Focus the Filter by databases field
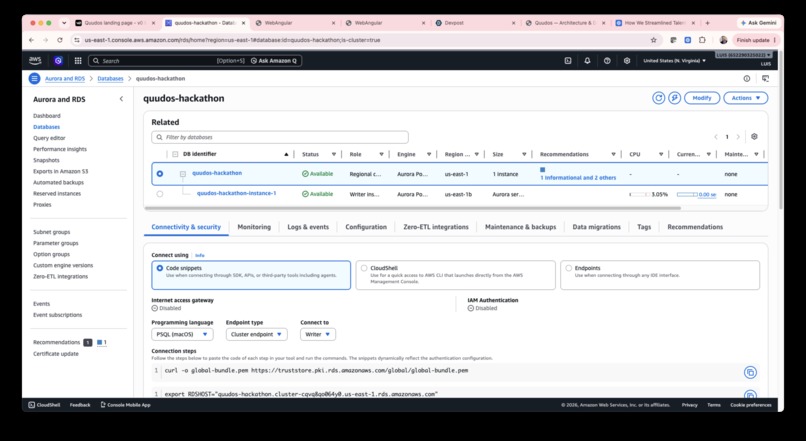This screenshot has width=806, height=441. [280, 137]
